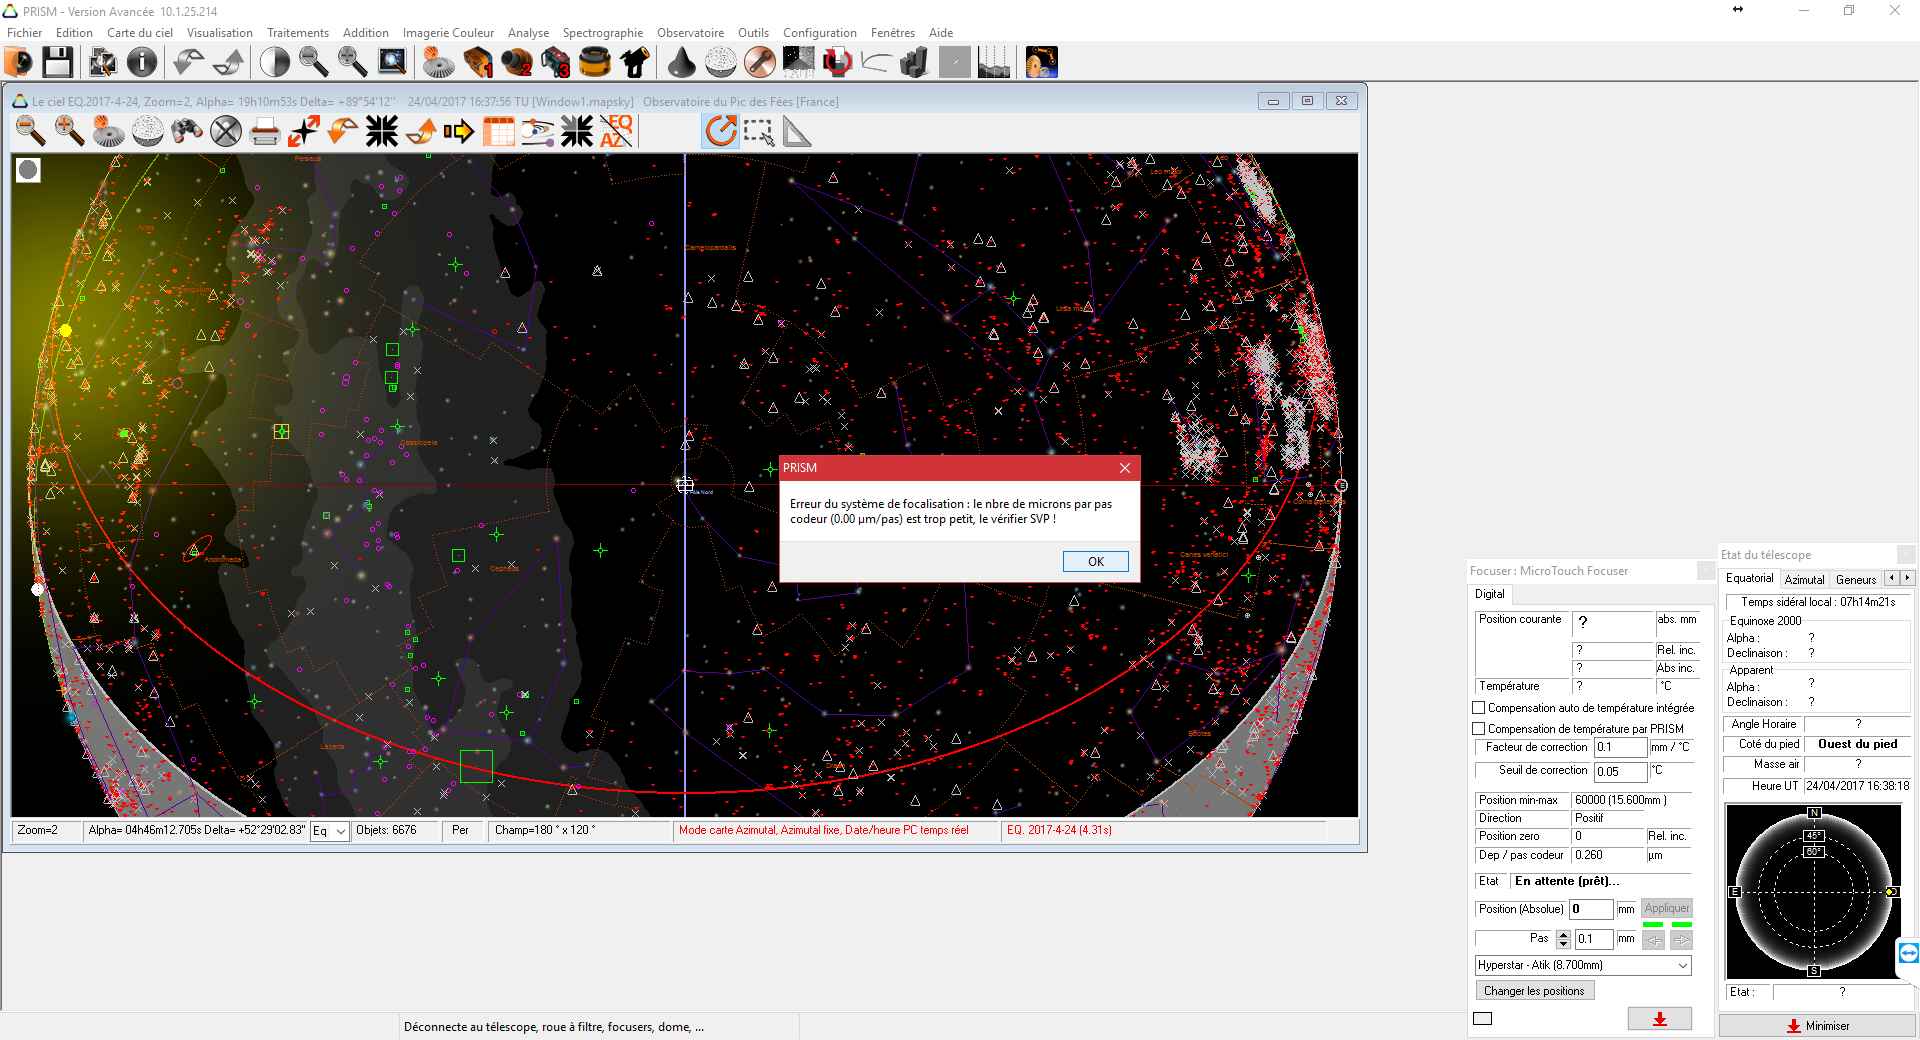The image size is (1920, 1040).
Task: Click the round info icon in main toolbar
Action: [x=142, y=62]
